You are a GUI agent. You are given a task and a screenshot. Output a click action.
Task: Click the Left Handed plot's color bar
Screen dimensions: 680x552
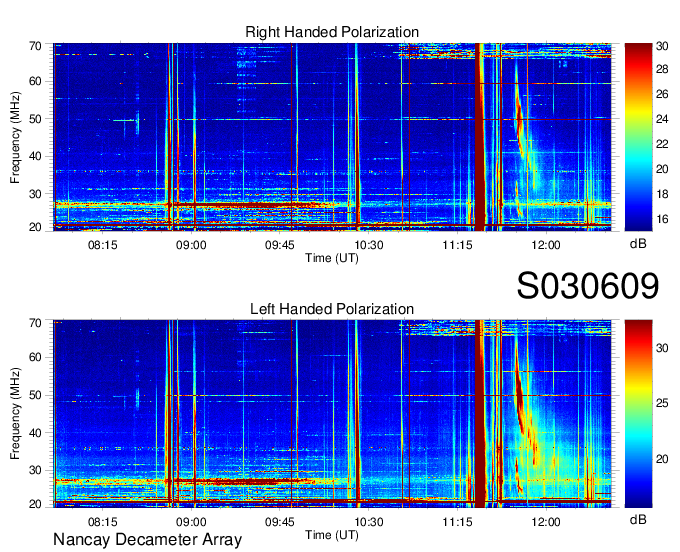point(638,414)
